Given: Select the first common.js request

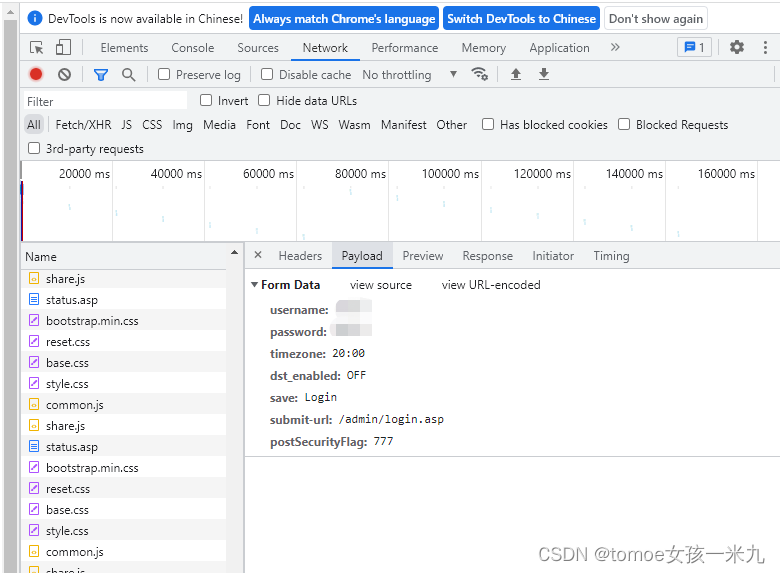Looking at the screenshot, I should pos(124,404).
